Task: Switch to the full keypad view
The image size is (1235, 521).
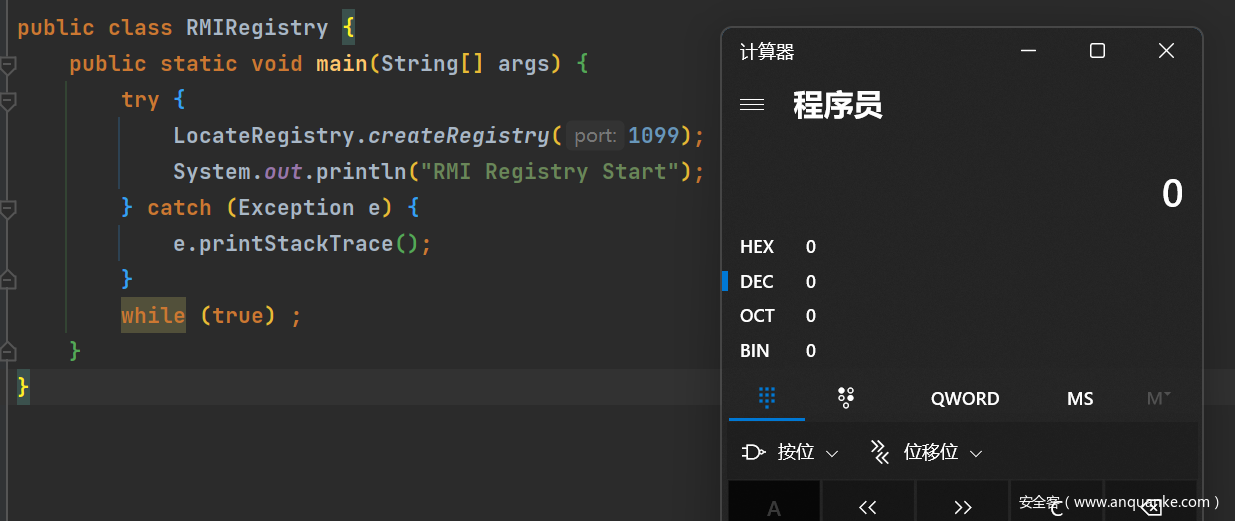Action: [x=767, y=398]
